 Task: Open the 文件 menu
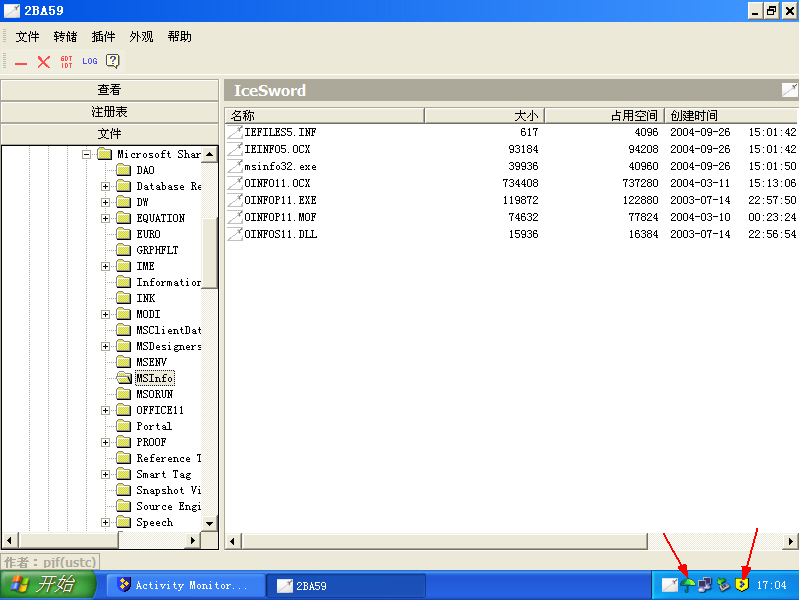pos(27,37)
